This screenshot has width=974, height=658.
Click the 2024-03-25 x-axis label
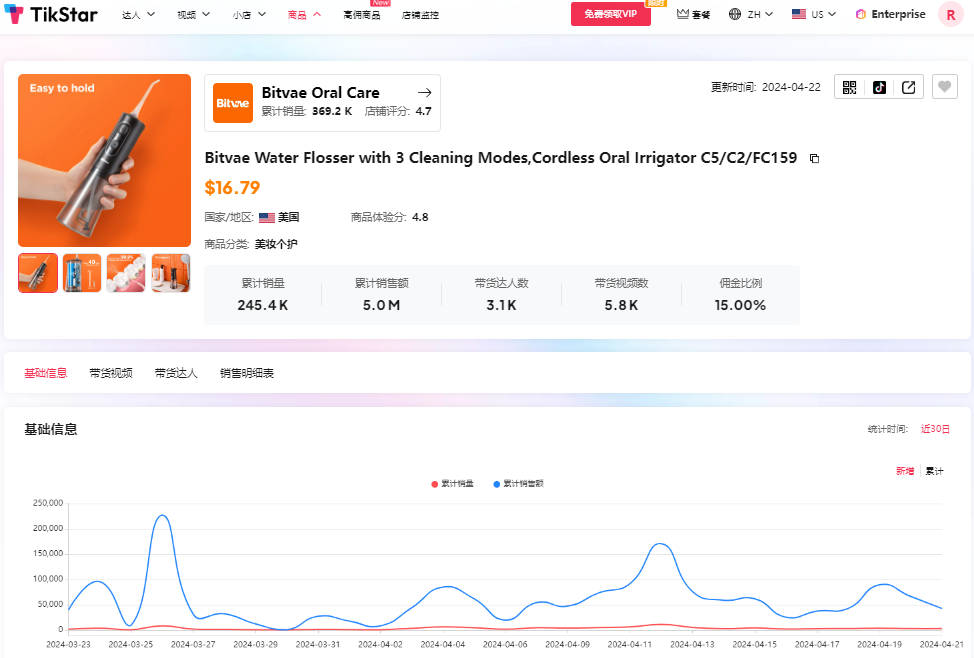[130, 644]
